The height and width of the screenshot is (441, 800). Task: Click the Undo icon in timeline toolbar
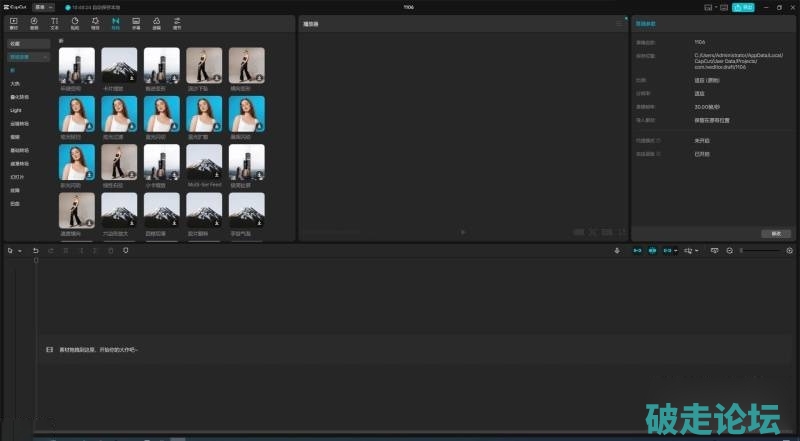coord(36,250)
